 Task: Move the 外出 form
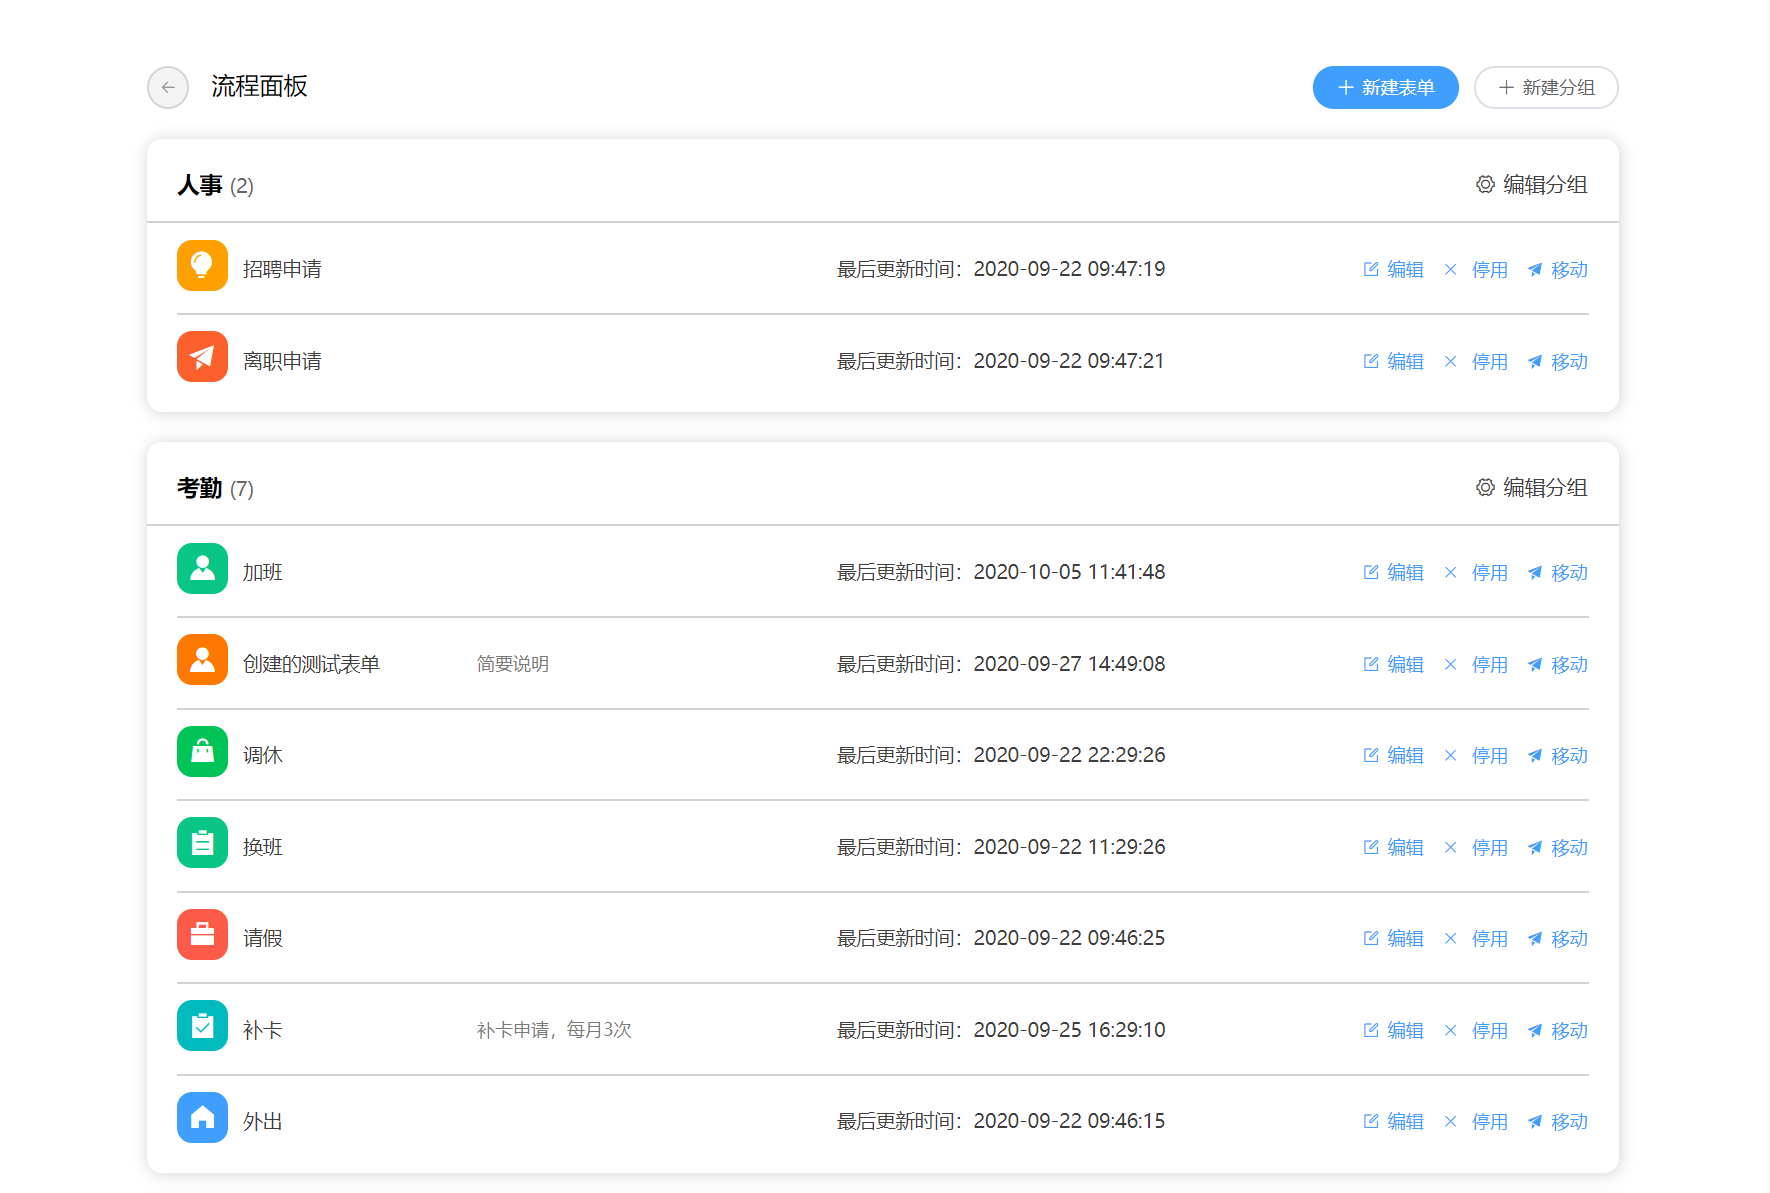(1557, 1122)
